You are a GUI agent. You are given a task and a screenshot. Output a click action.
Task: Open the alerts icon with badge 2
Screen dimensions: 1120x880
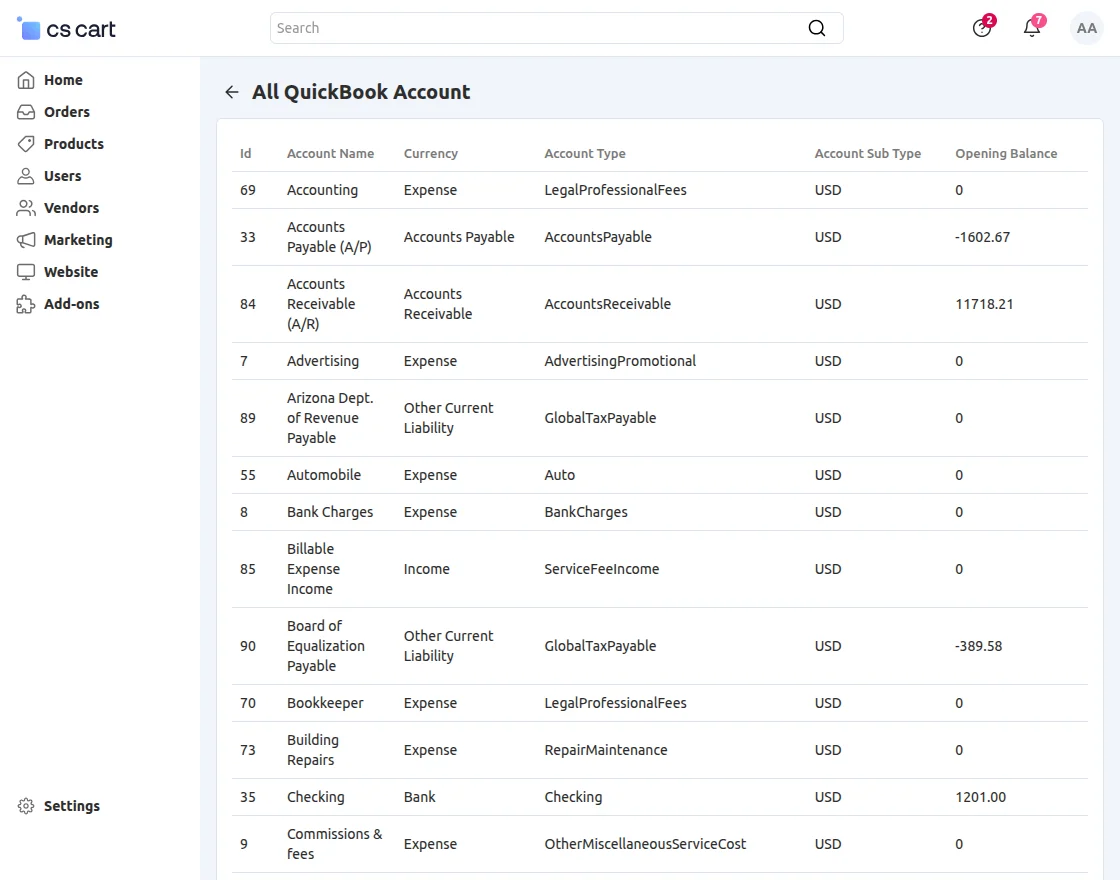[981, 28]
